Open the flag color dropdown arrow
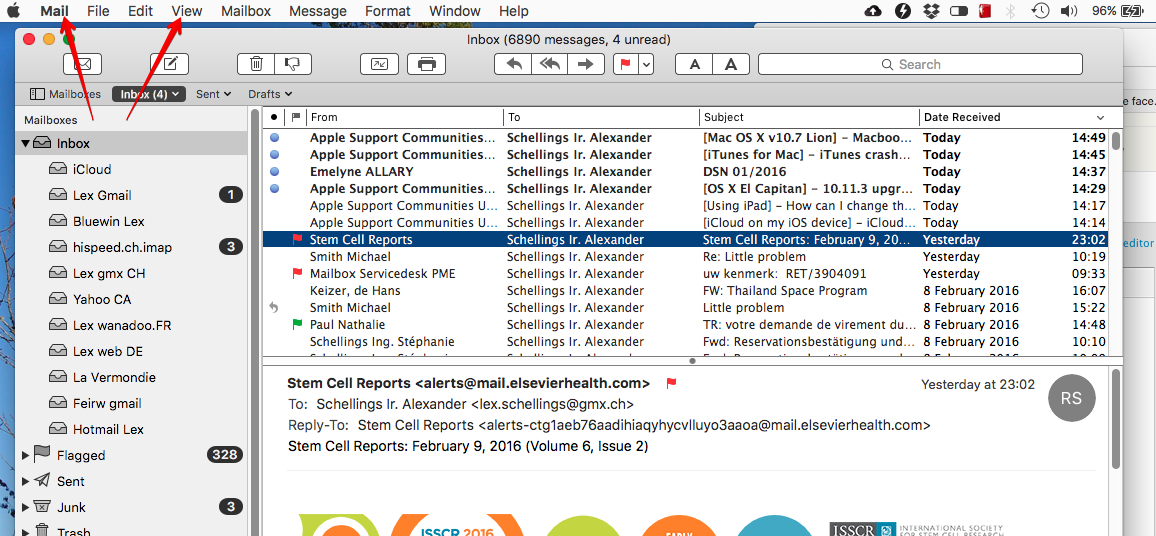Image resolution: width=1156 pixels, height=536 pixels. click(x=647, y=64)
